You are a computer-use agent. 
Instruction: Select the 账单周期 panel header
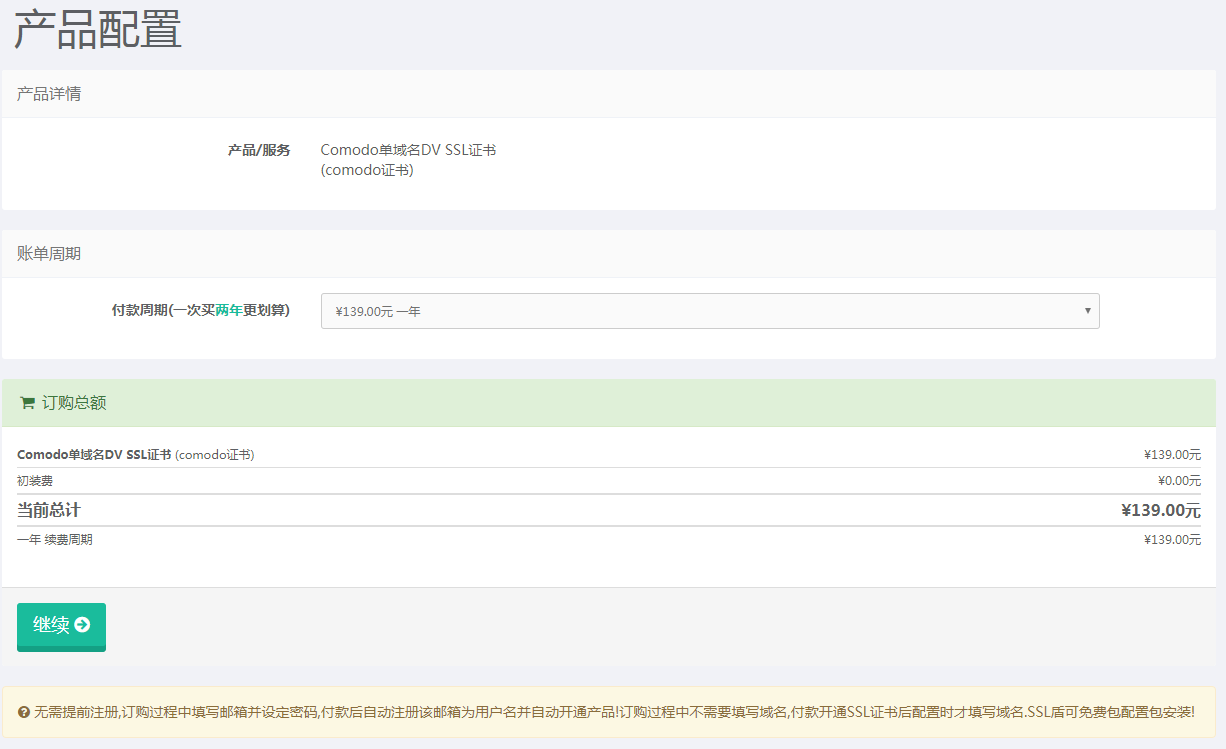click(x=49, y=254)
